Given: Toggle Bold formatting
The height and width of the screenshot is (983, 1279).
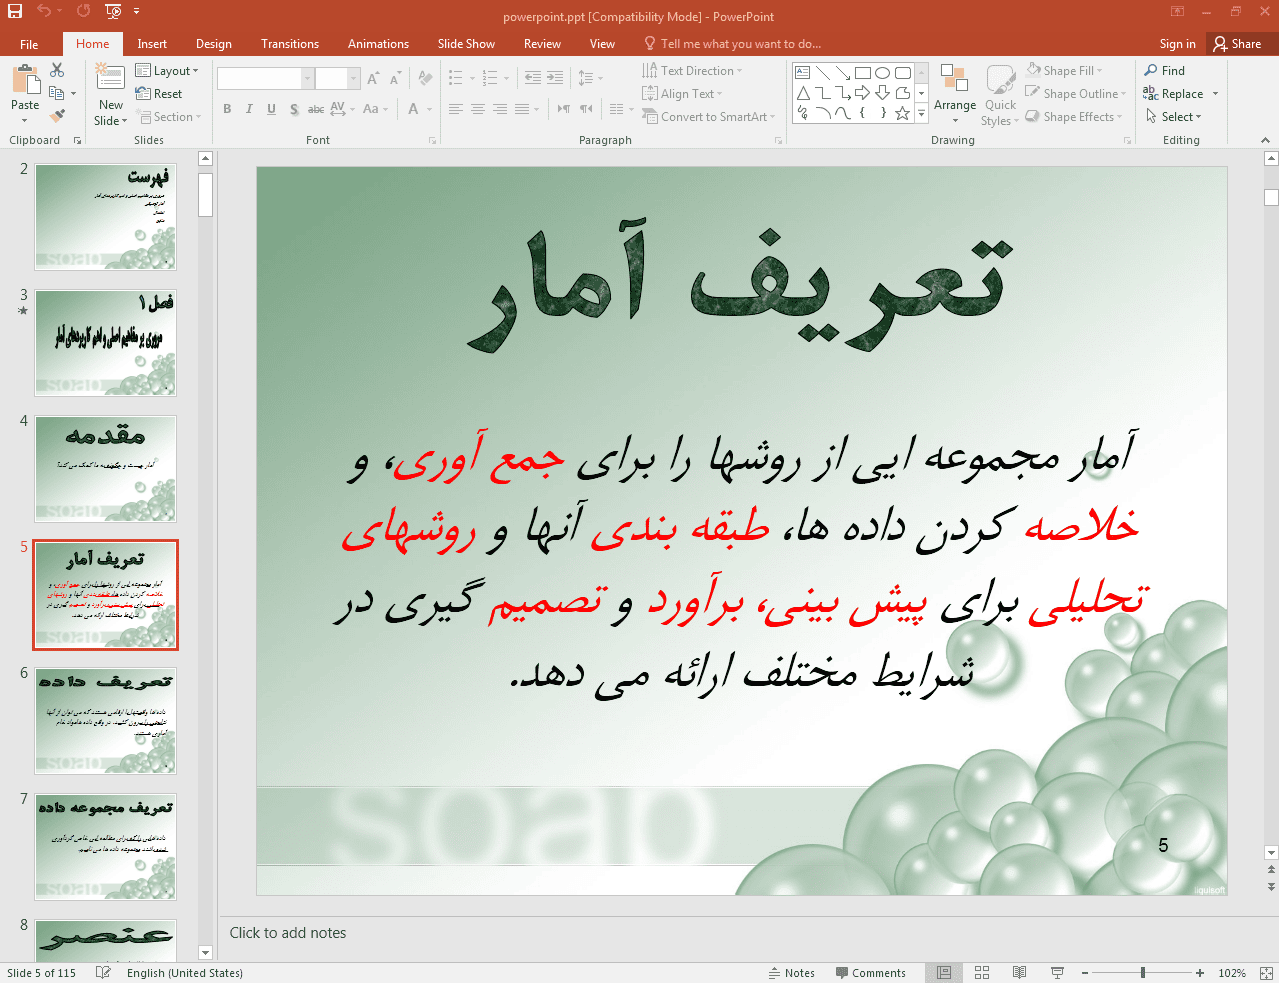Looking at the screenshot, I should click(x=227, y=109).
